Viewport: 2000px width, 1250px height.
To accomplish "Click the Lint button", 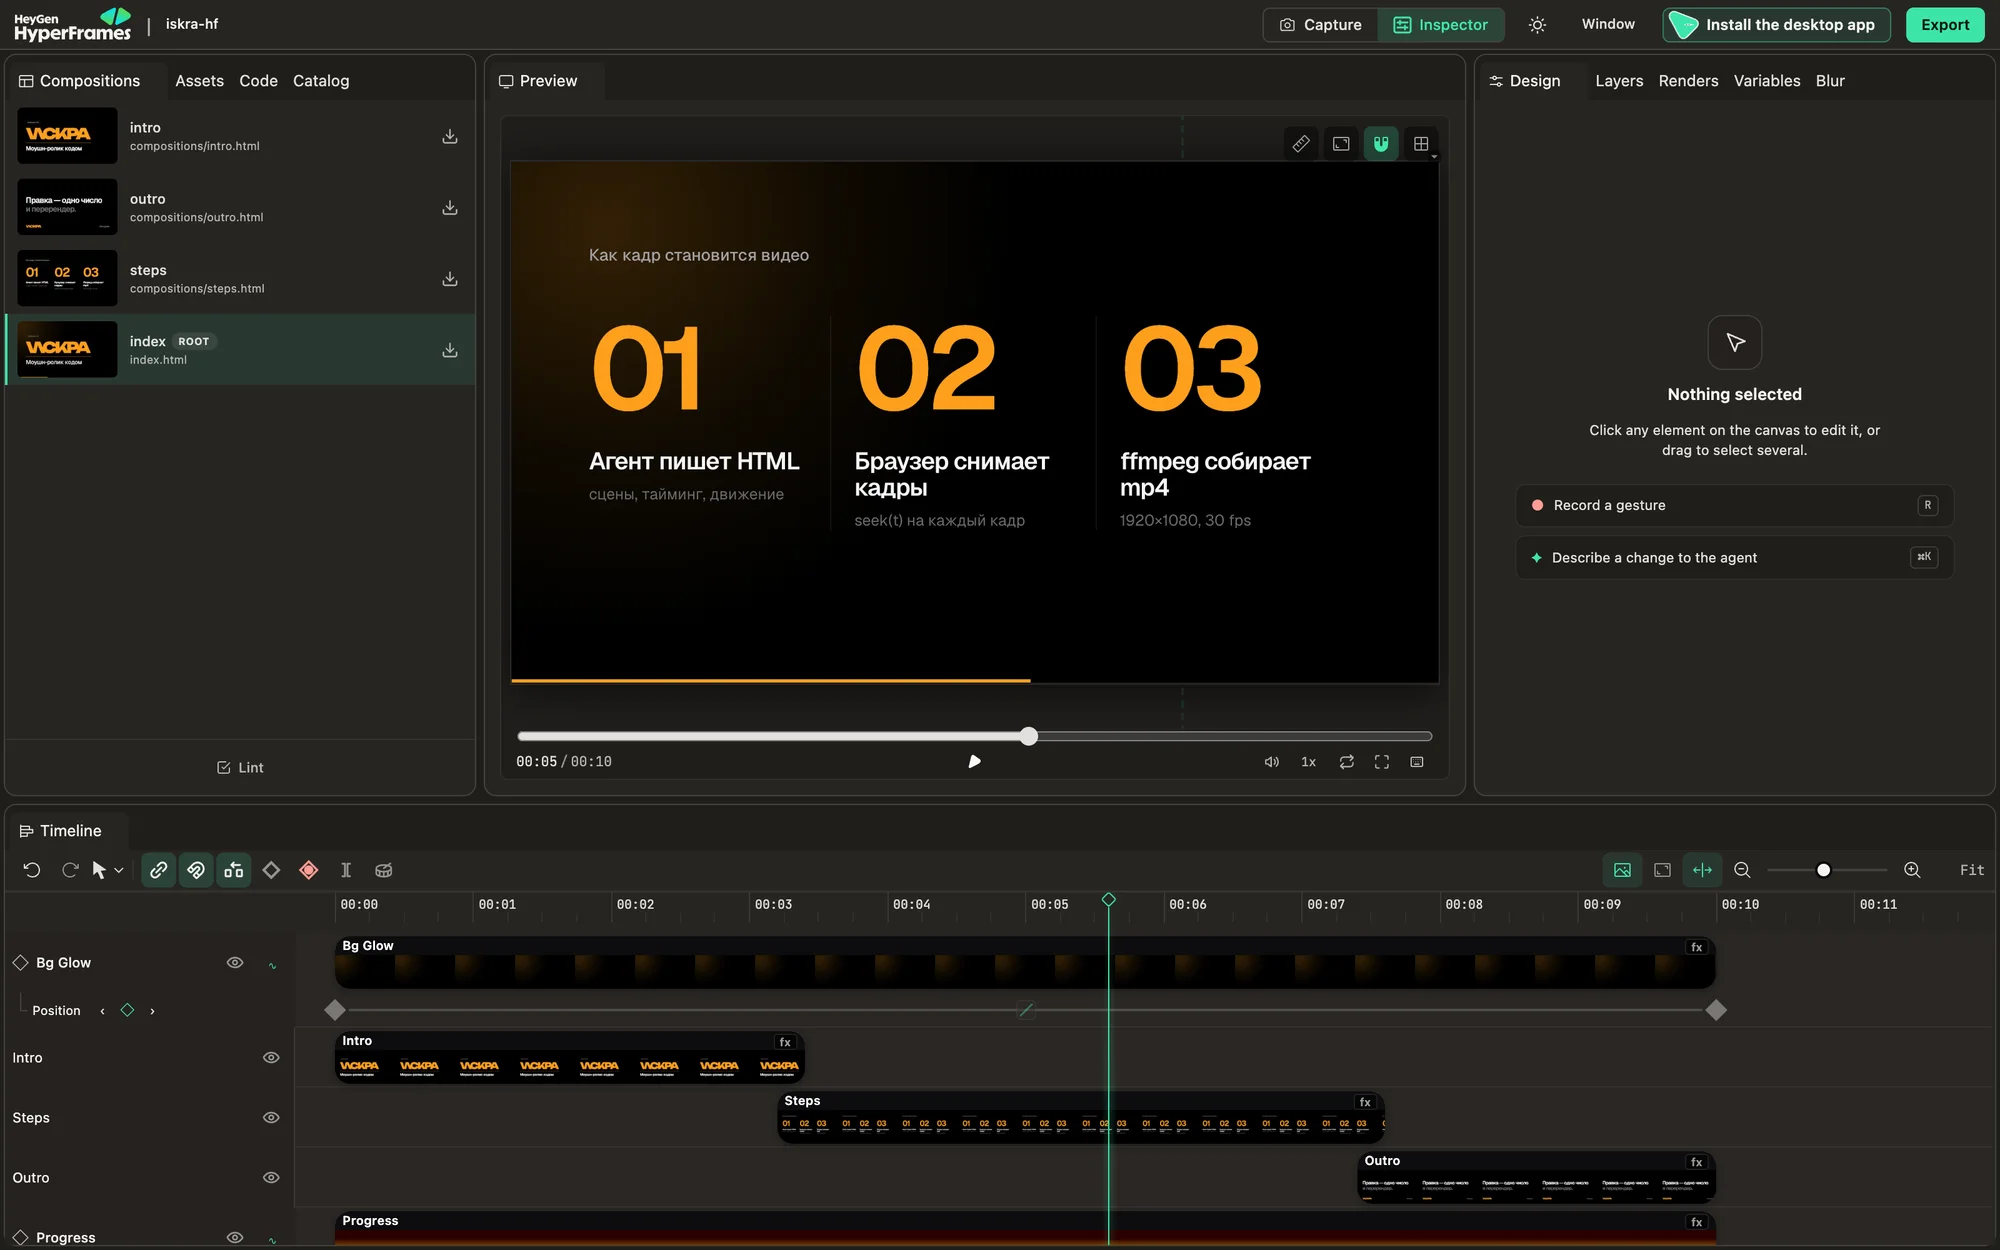I will coord(240,767).
